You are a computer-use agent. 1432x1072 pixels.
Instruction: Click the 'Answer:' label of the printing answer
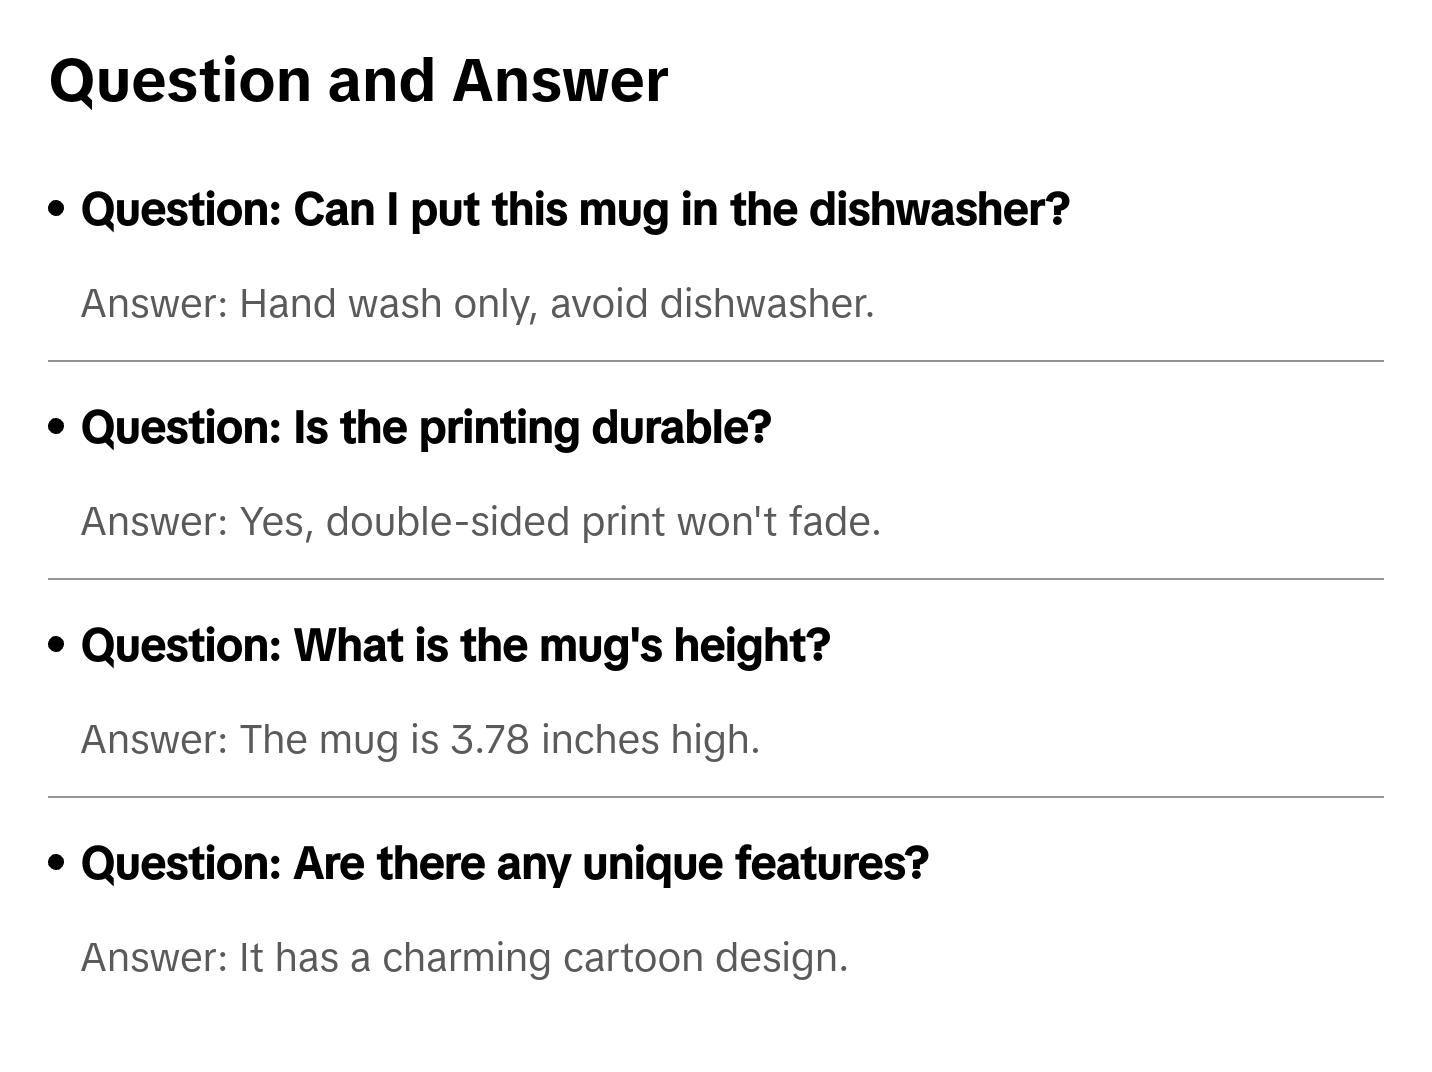155,522
